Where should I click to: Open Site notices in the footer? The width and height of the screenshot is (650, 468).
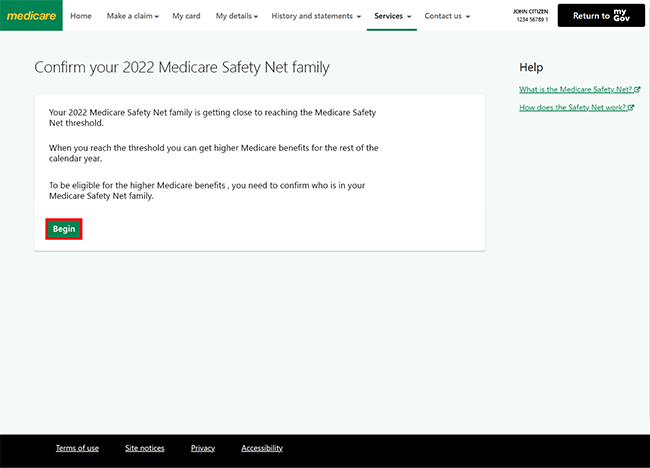tap(145, 448)
